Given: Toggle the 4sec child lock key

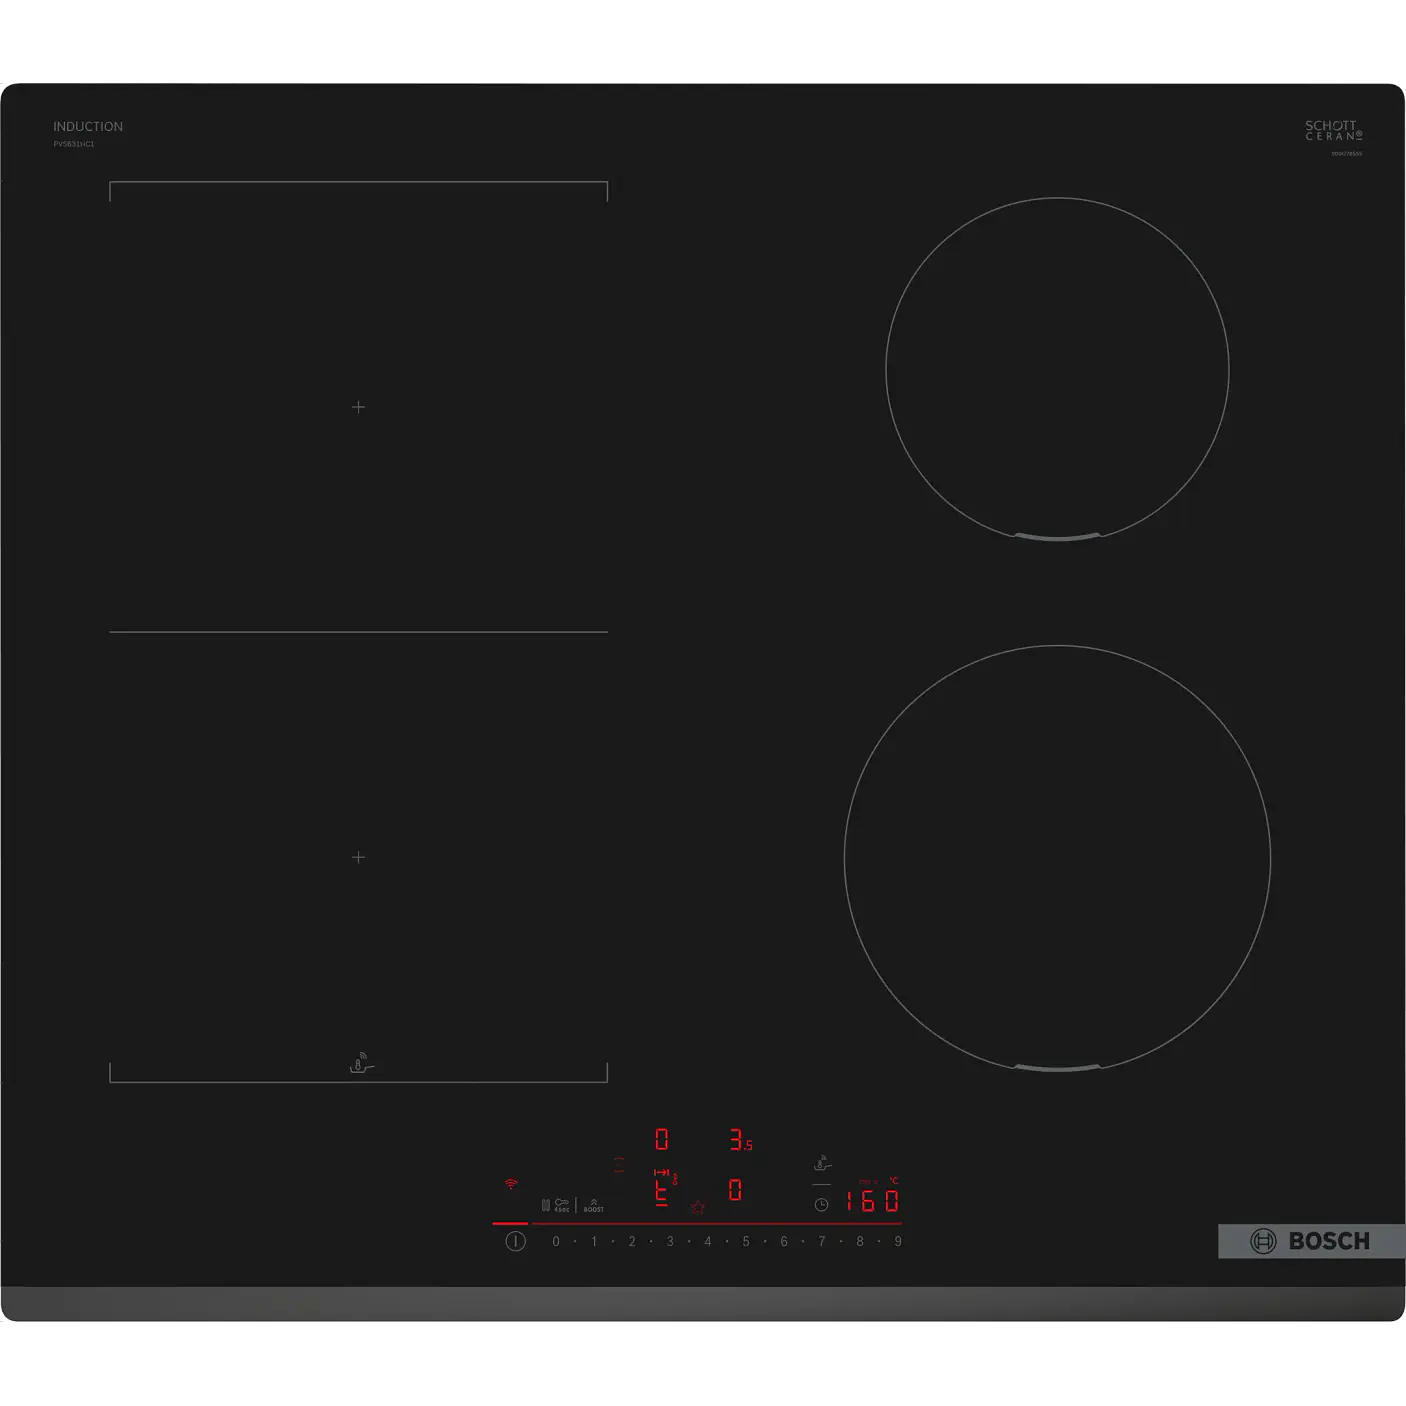Looking at the screenshot, I should tap(562, 1205).
